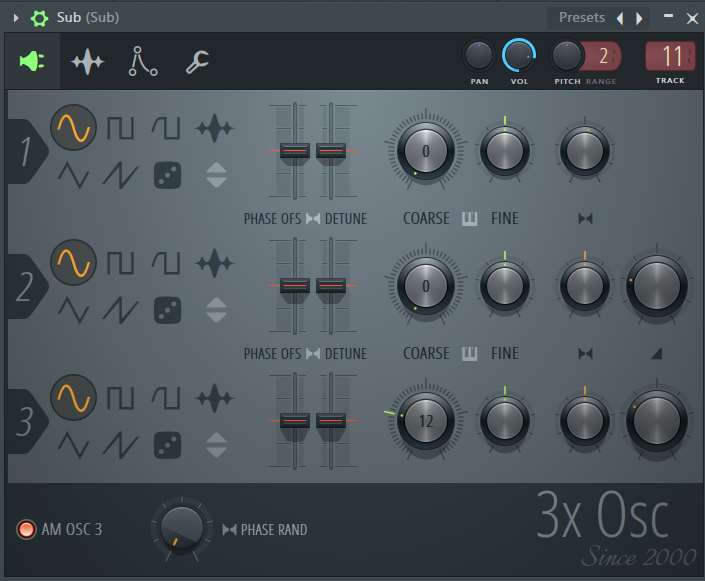This screenshot has height=581, width=705.
Task: Open the wrench settings tab
Action: click(197, 62)
